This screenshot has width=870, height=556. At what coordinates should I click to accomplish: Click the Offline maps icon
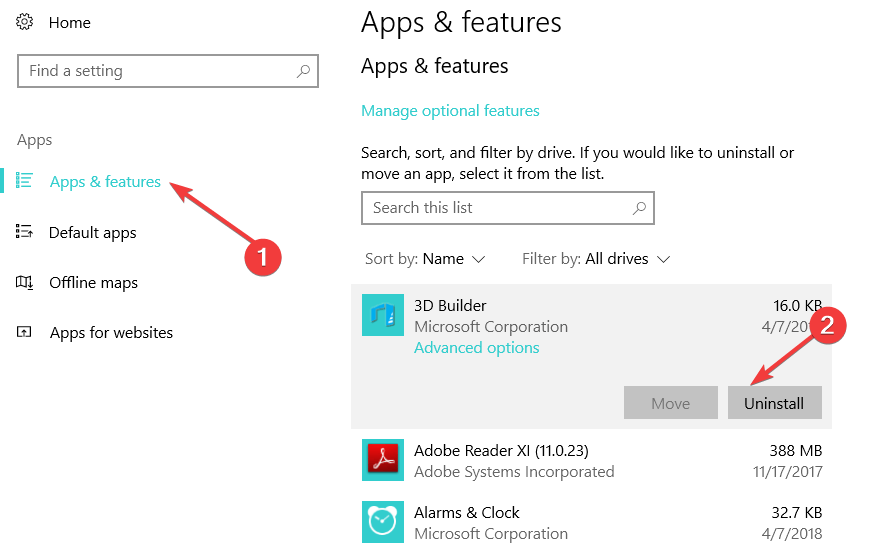(x=25, y=283)
